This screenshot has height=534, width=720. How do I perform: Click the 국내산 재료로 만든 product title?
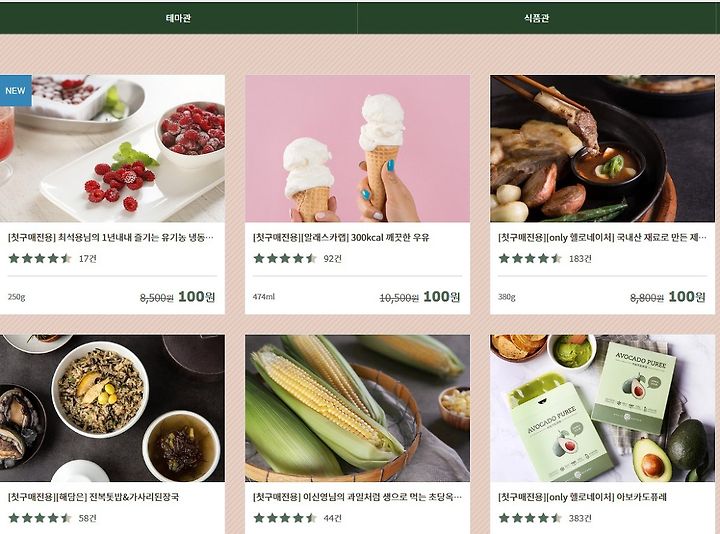tap(602, 237)
